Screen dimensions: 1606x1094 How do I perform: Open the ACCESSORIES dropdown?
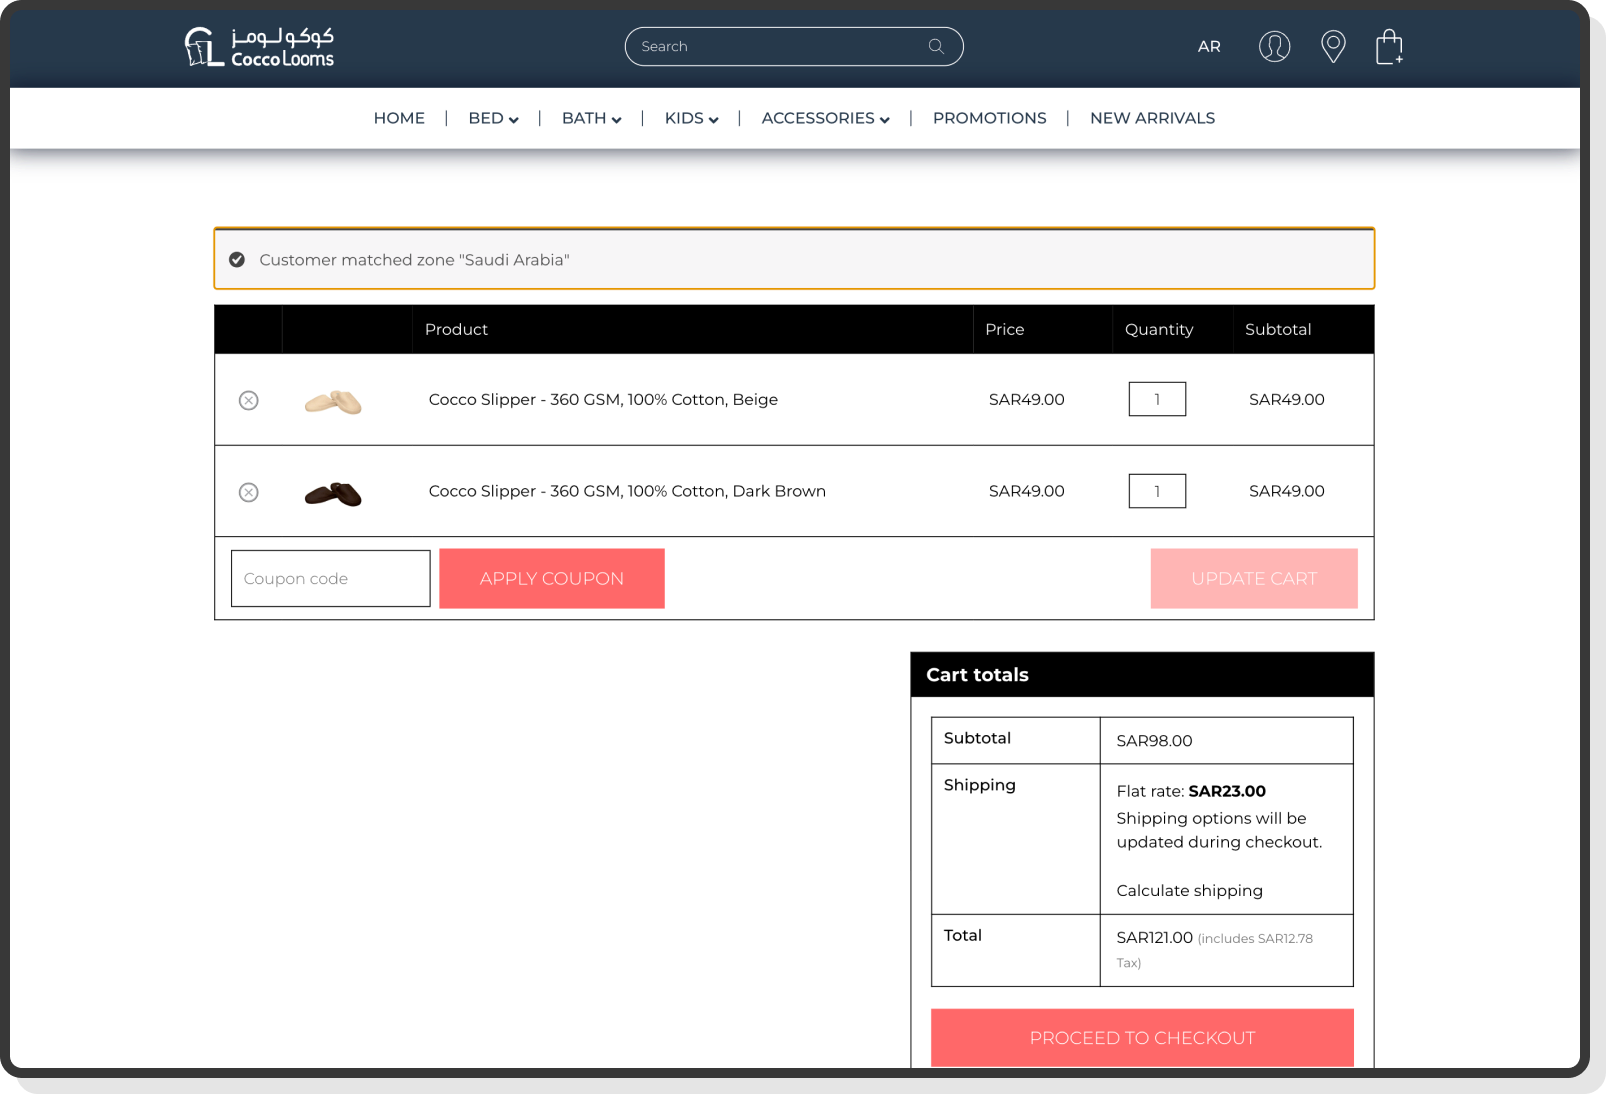pyautogui.click(x=824, y=118)
